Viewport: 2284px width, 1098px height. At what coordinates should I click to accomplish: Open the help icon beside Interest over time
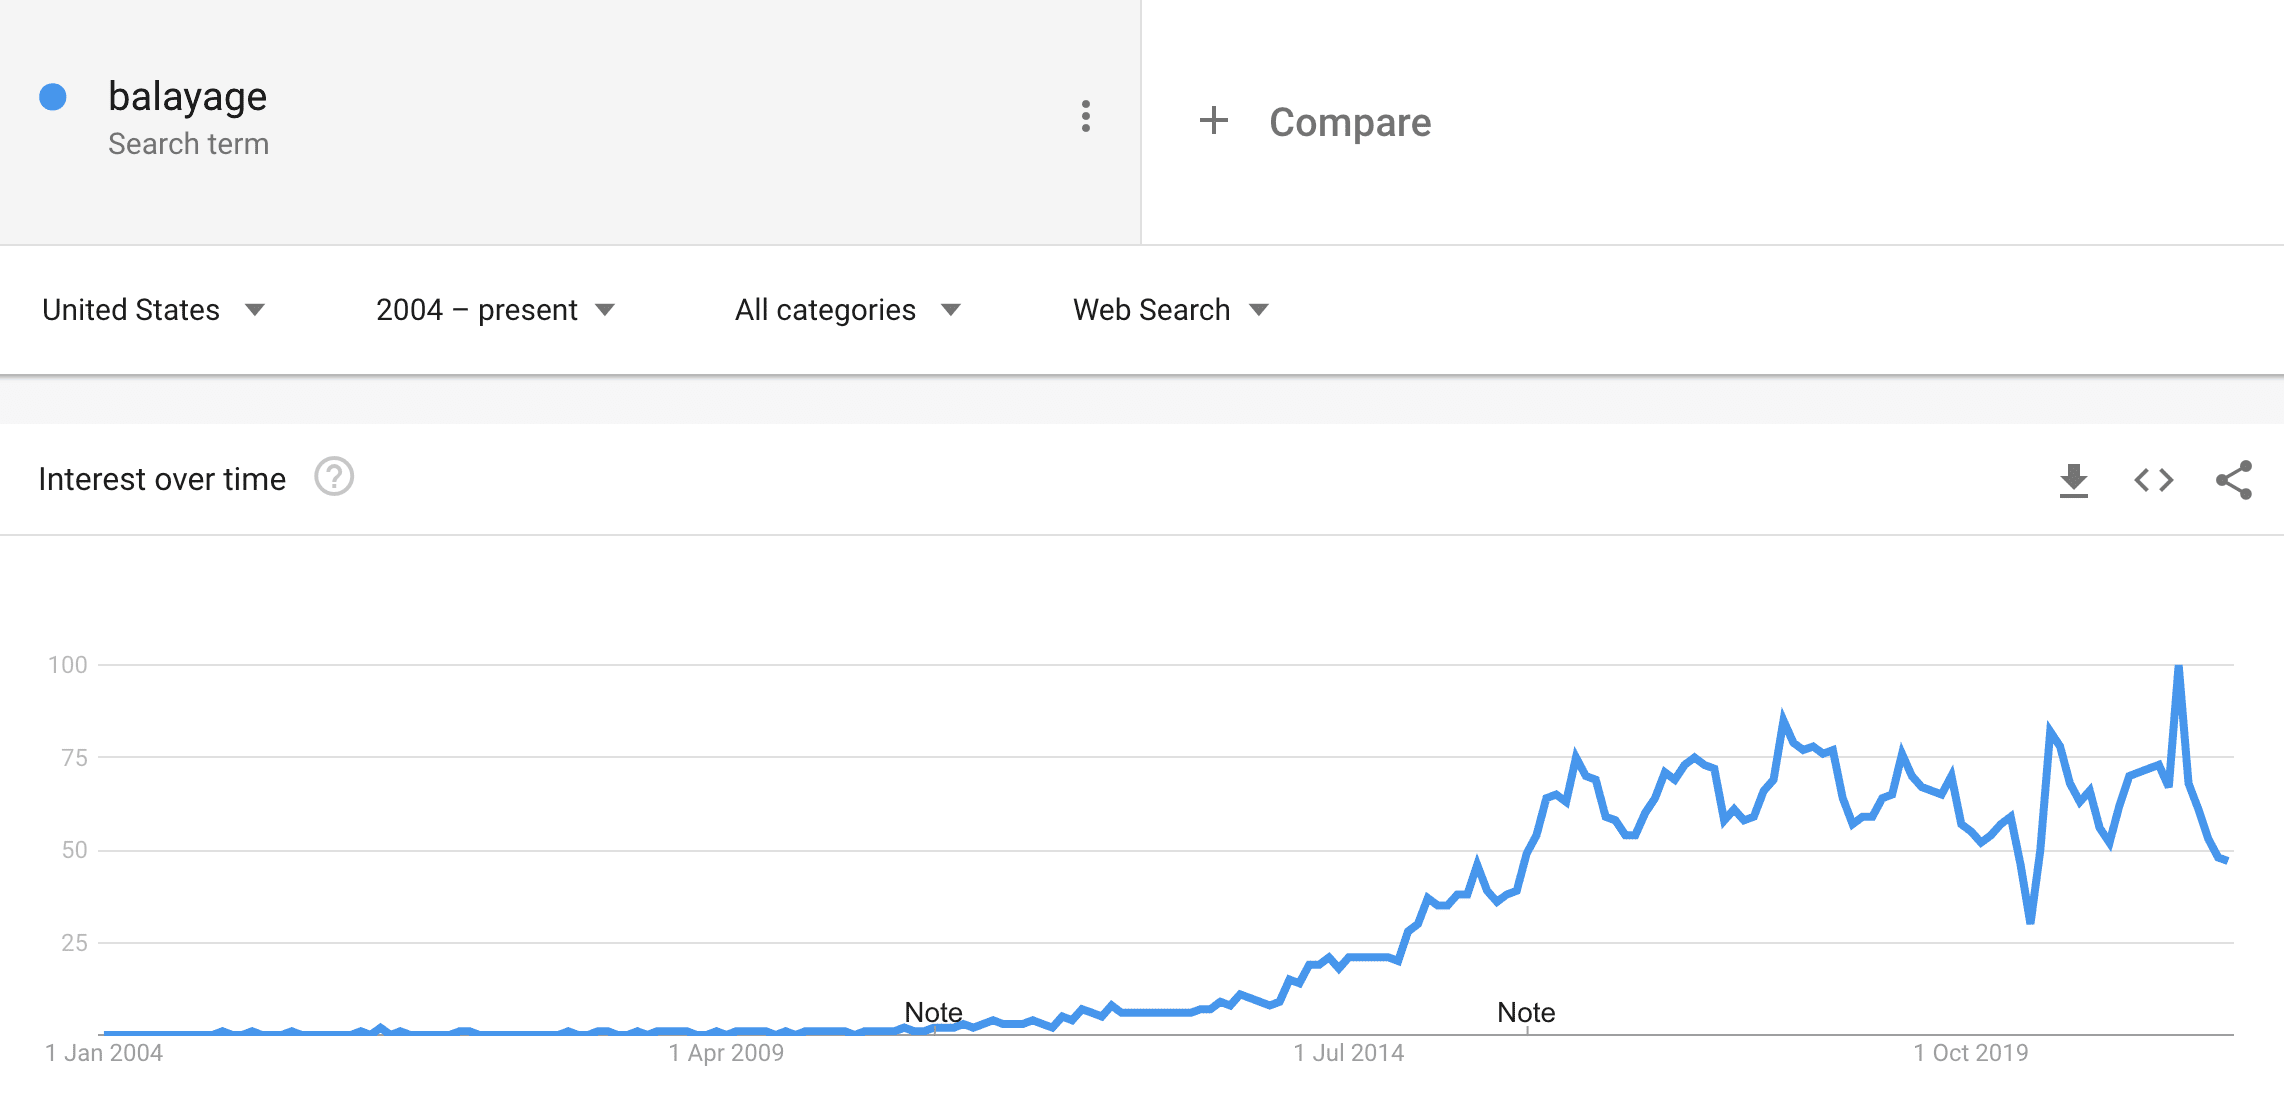[x=334, y=477]
